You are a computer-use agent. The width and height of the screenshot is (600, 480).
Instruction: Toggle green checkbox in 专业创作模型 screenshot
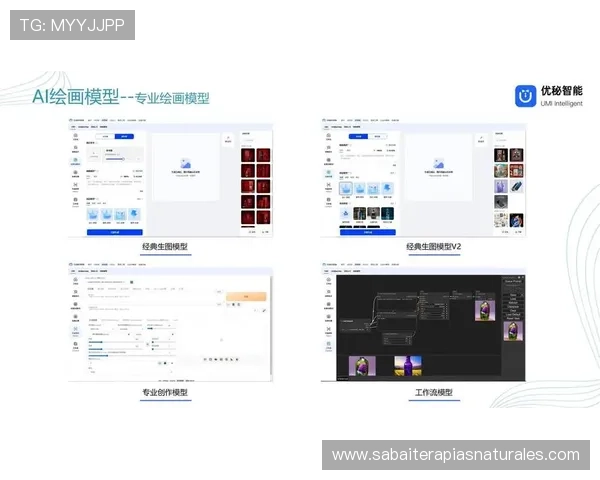tap(132, 282)
